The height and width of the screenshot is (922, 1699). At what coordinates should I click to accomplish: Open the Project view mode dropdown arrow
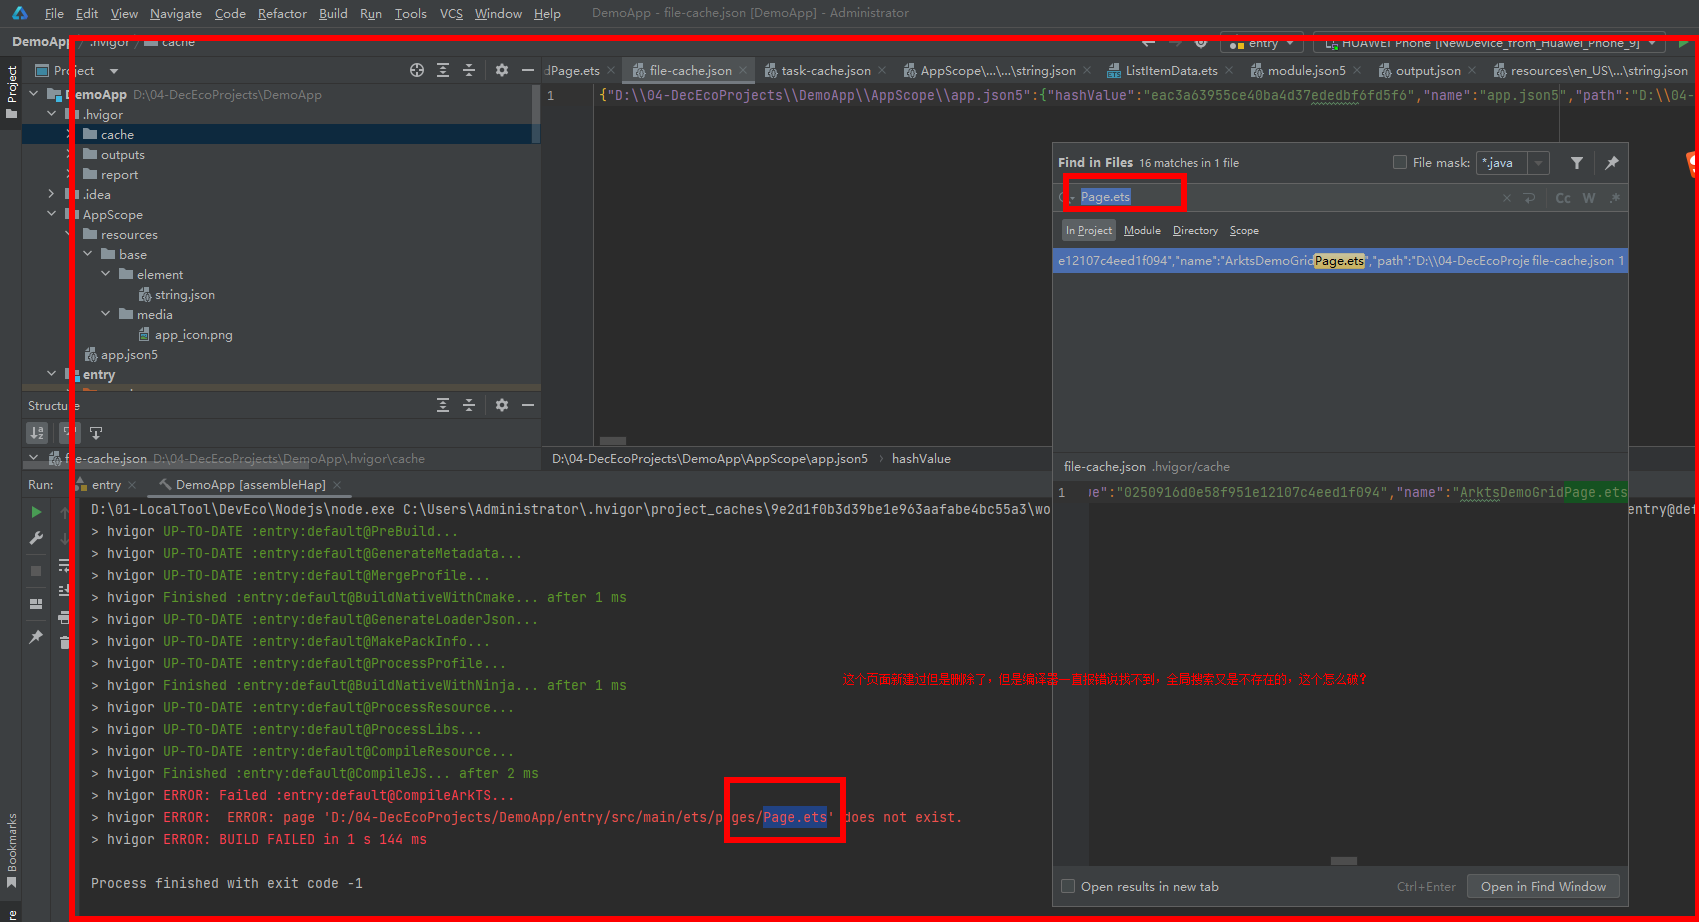tap(114, 71)
